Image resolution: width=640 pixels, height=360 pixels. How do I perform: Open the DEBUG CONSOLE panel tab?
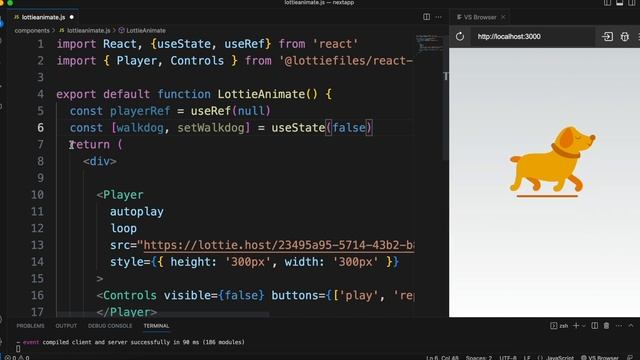pos(110,326)
